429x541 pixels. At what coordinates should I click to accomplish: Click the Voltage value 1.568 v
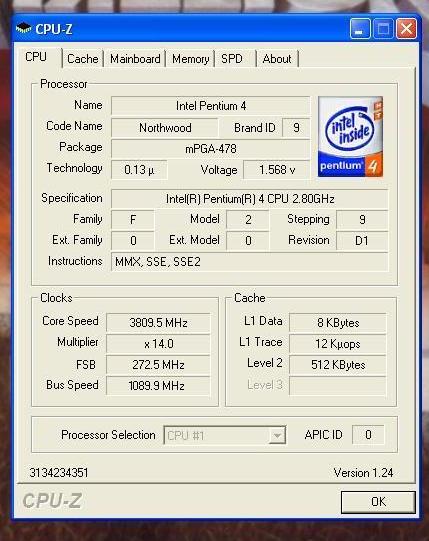(276, 170)
